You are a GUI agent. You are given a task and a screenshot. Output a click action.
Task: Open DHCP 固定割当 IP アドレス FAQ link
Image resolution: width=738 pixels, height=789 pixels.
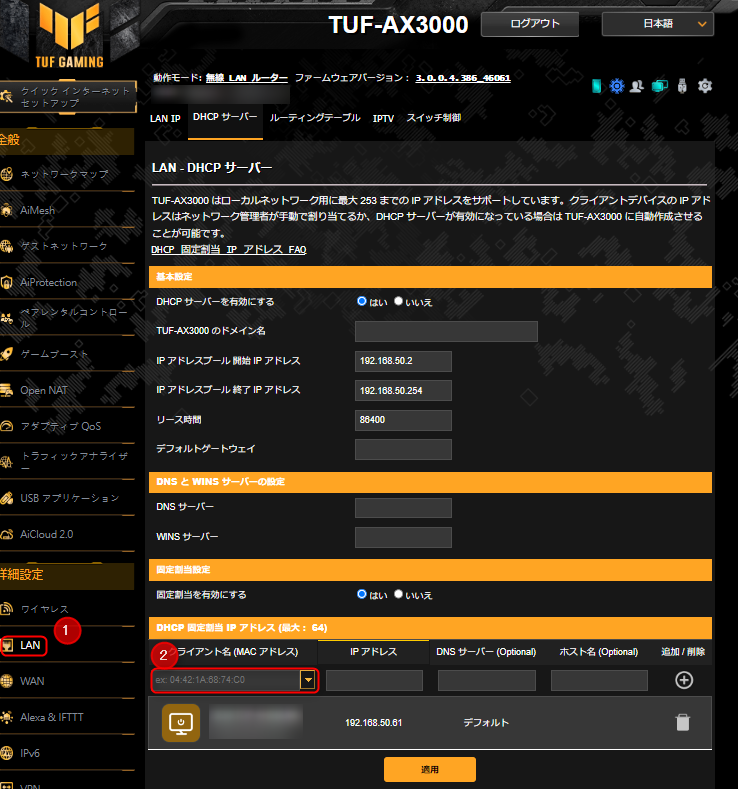(x=229, y=250)
